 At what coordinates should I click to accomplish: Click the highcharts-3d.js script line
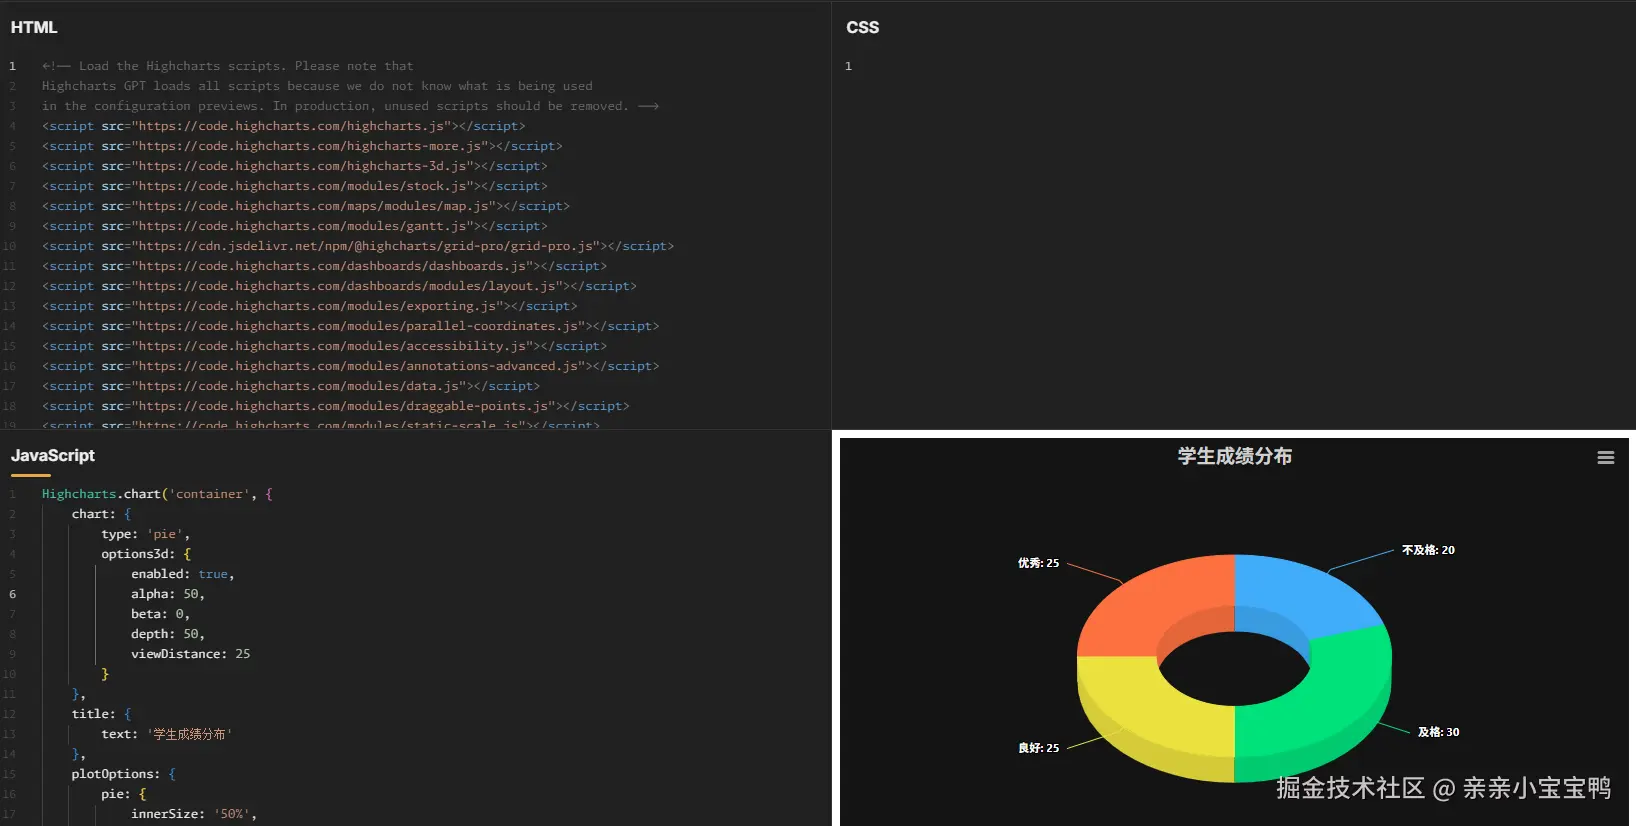tap(294, 166)
